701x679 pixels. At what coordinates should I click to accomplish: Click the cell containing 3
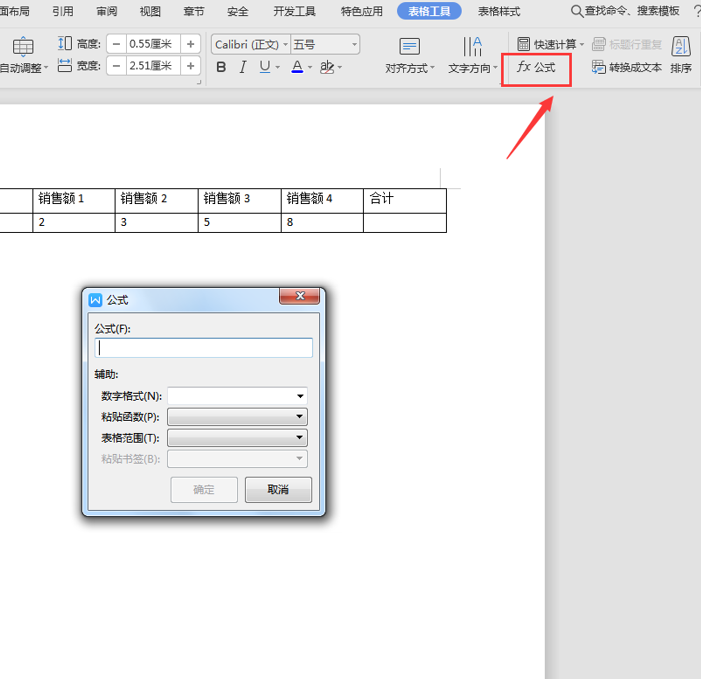[156, 223]
